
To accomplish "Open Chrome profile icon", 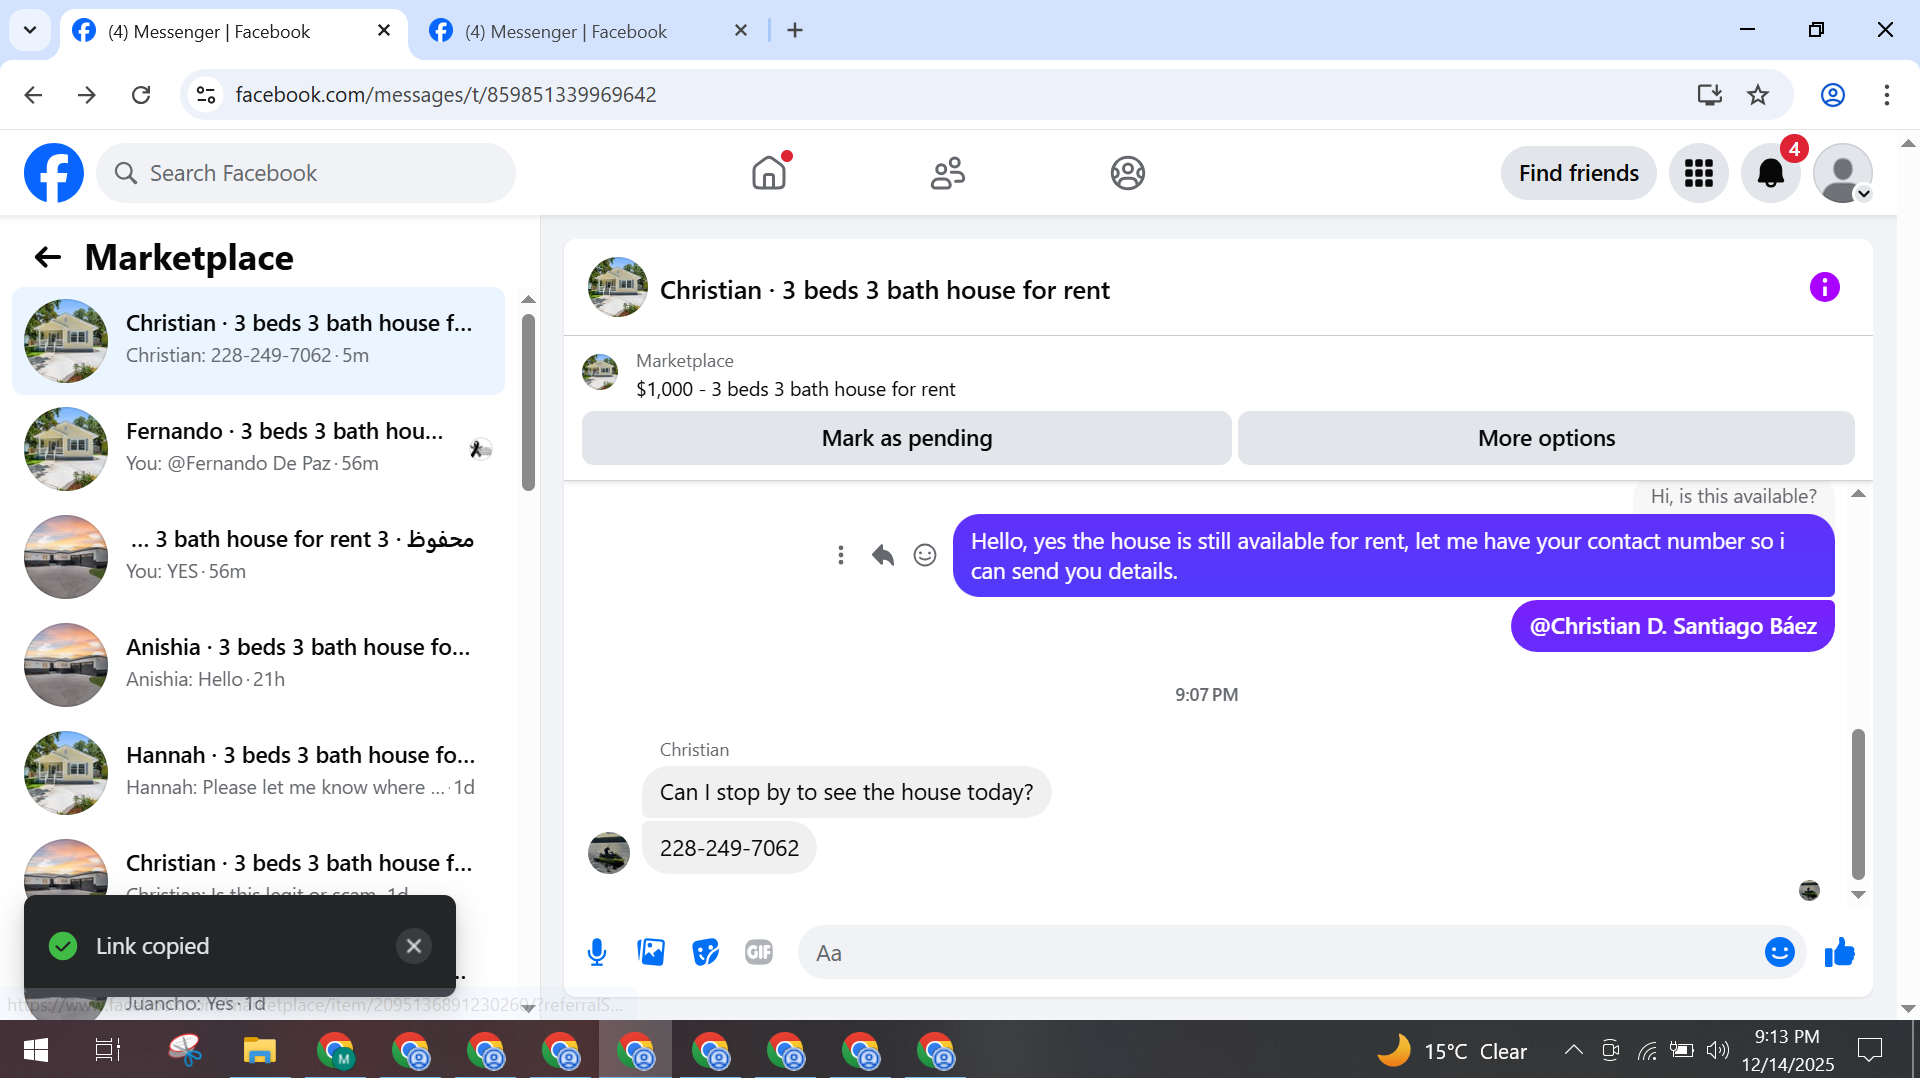I will 1832,94.
